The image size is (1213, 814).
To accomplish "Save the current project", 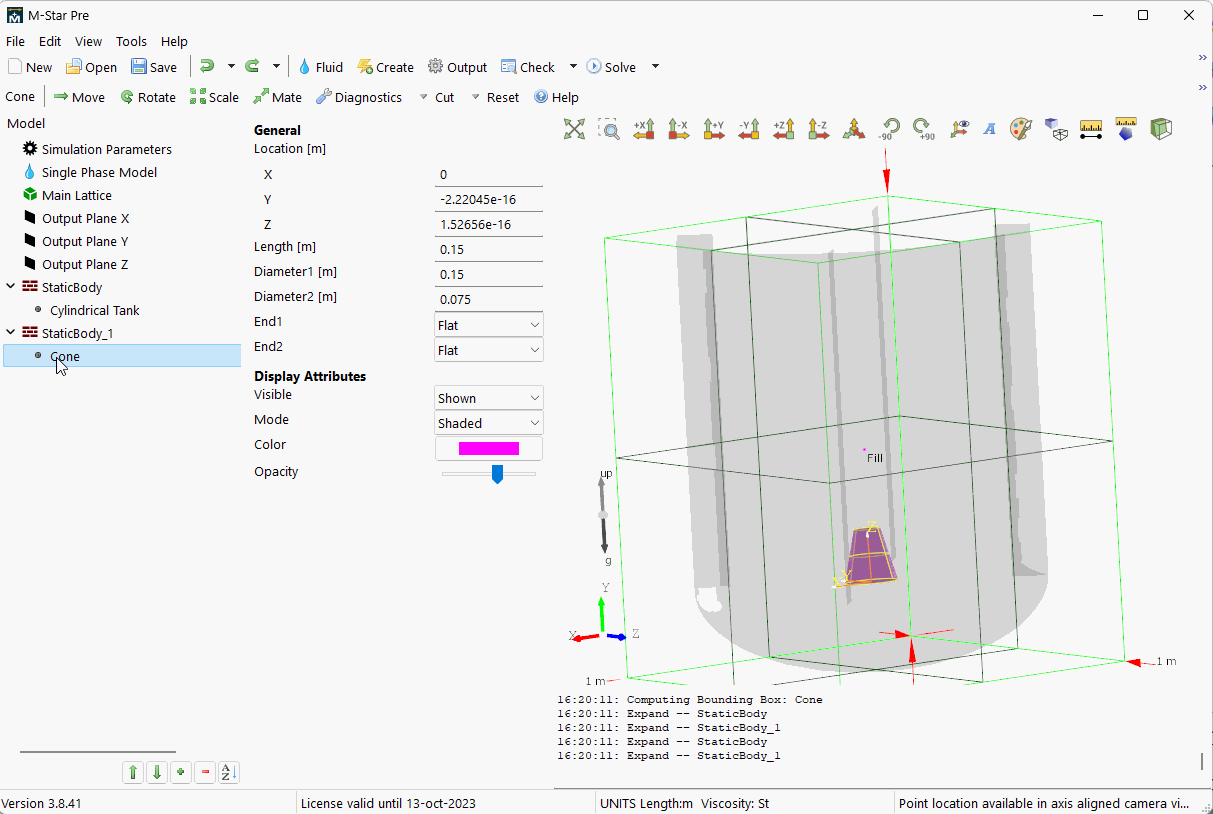I will (x=154, y=67).
